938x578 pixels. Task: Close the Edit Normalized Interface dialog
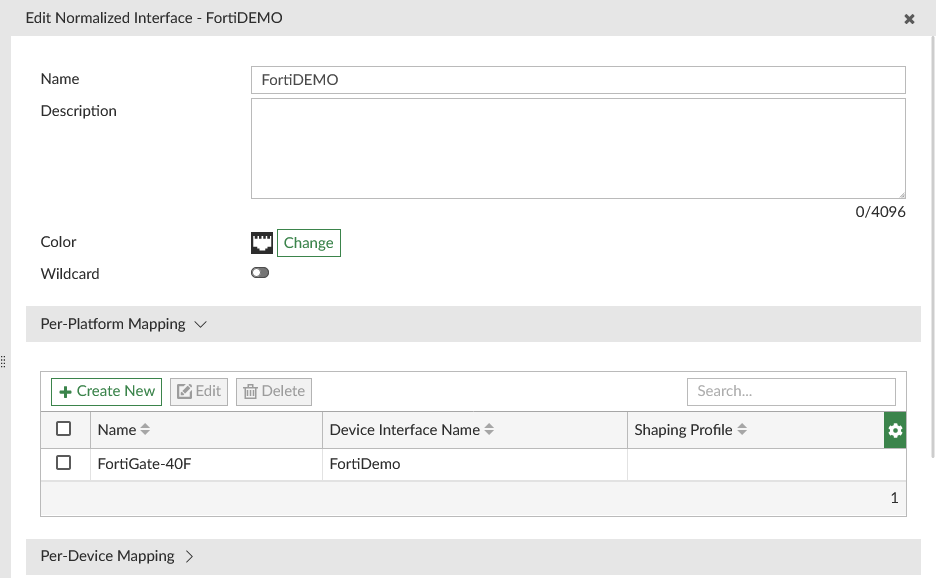pos(909,18)
